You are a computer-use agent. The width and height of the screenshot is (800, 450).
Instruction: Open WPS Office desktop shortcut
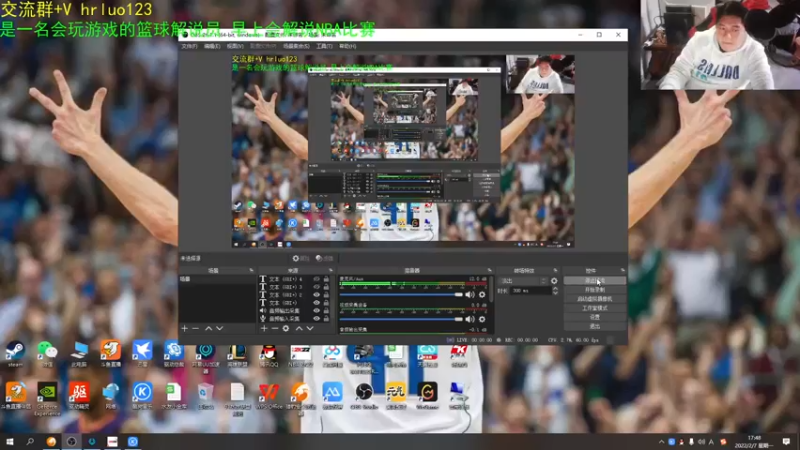point(269,395)
